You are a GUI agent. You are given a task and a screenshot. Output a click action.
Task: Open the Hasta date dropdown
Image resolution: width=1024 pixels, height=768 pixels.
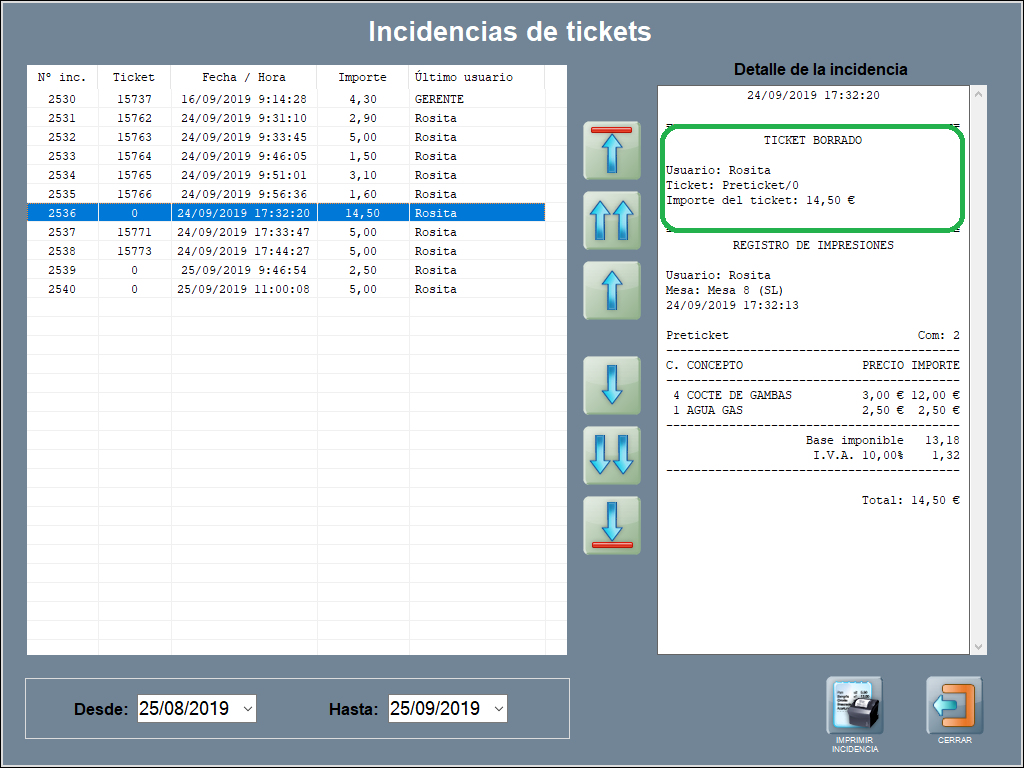point(498,709)
